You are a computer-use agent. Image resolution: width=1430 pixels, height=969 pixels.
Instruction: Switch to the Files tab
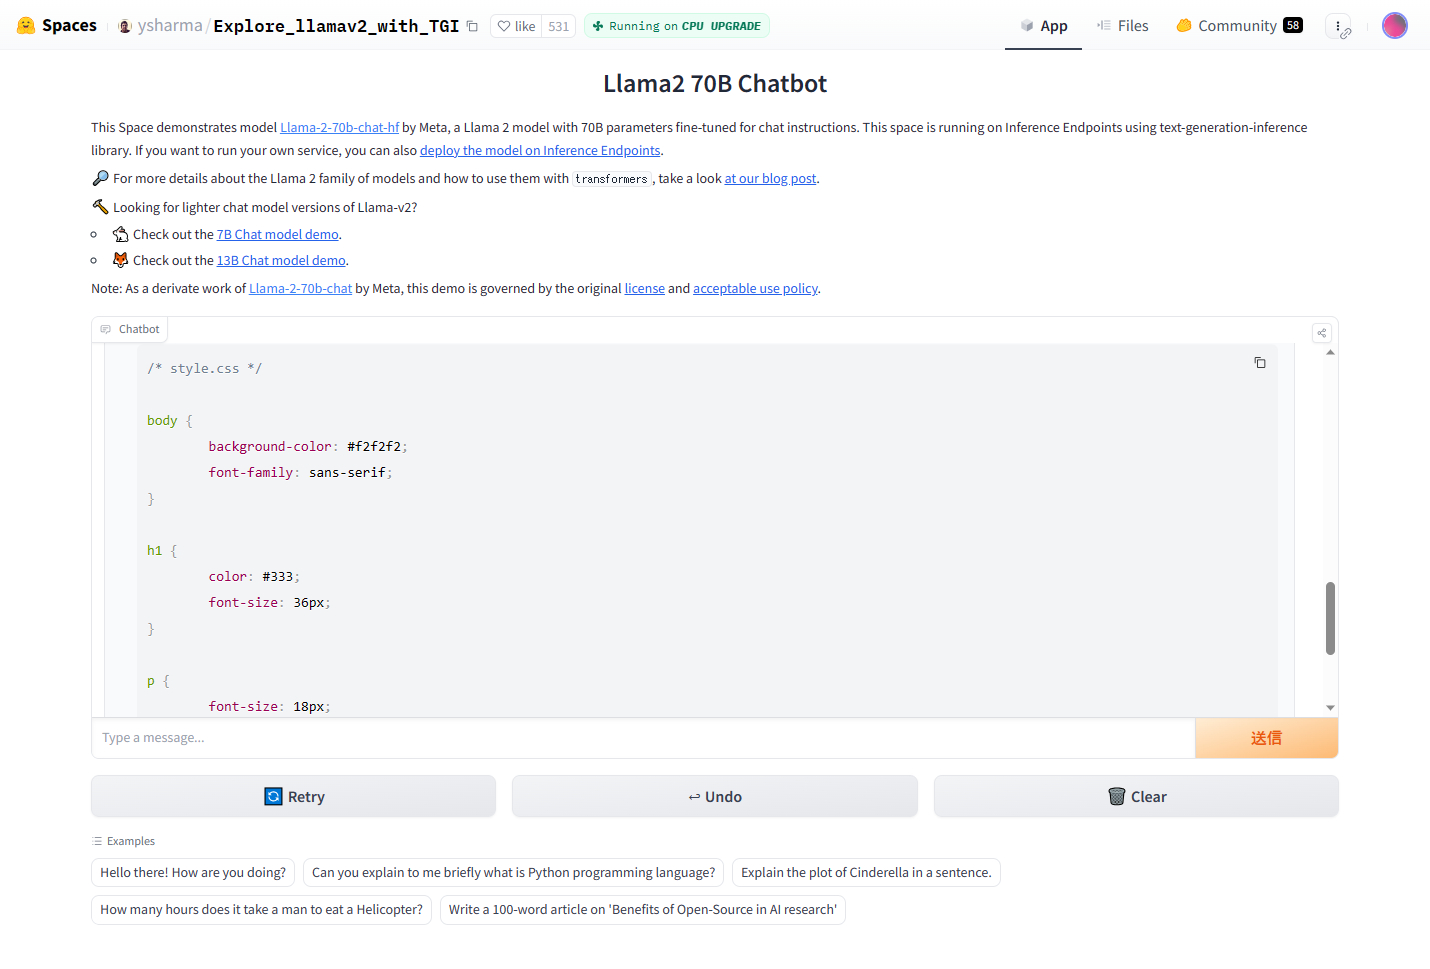1122,26
